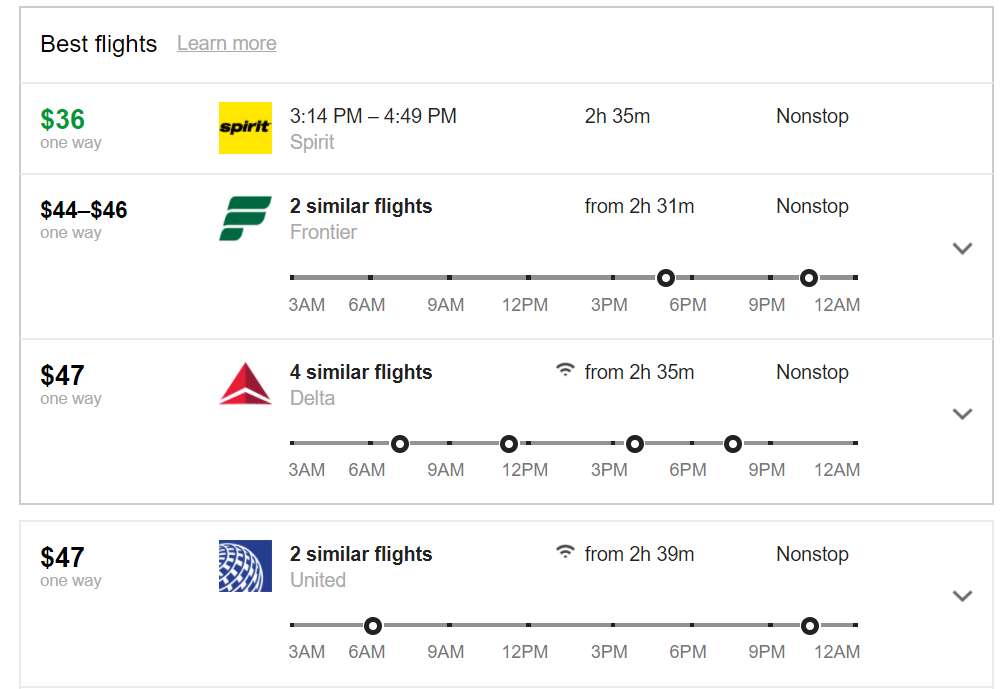Viewport: 1006px width, 689px height.
Task: Pick the Delta flight departing around 7AM
Action: click(400, 443)
